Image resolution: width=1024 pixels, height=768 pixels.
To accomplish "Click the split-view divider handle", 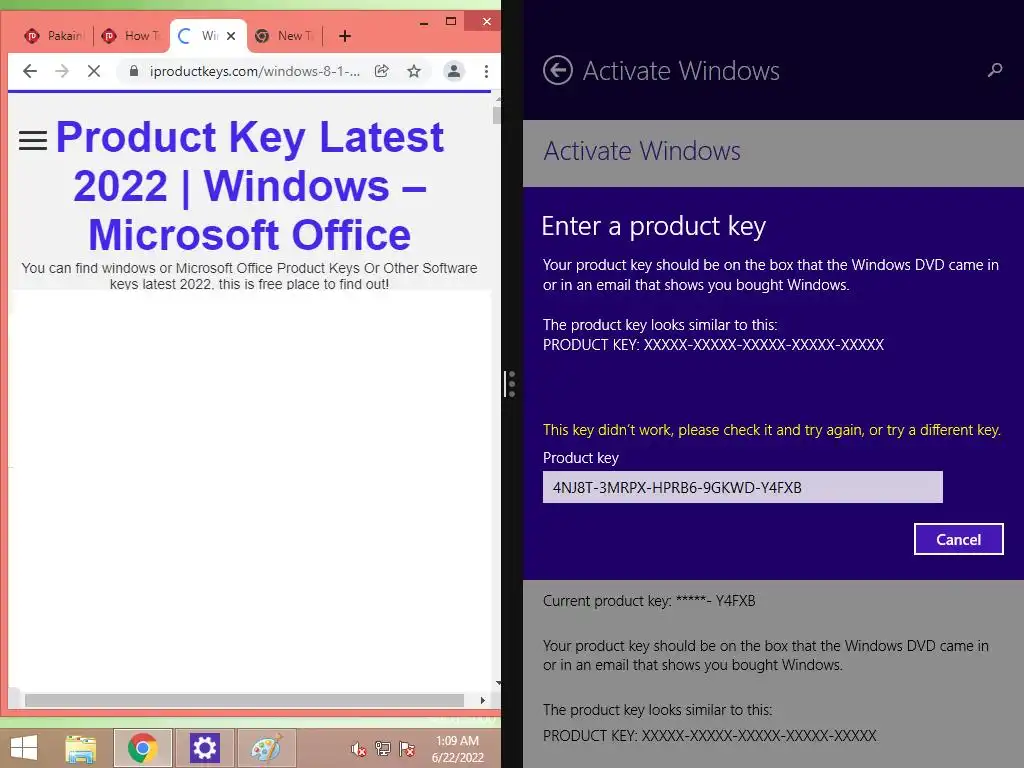I will pyautogui.click(x=510, y=384).
